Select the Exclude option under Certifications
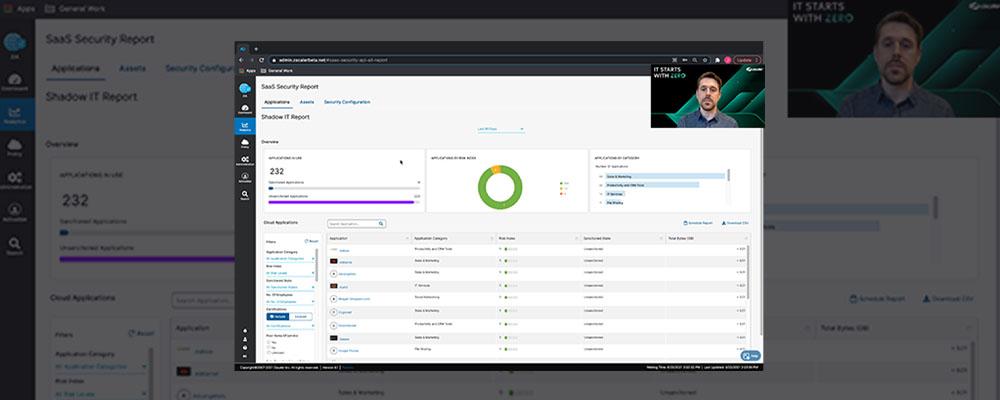This screenshot has width=1000, height=400. click(300, 316)
